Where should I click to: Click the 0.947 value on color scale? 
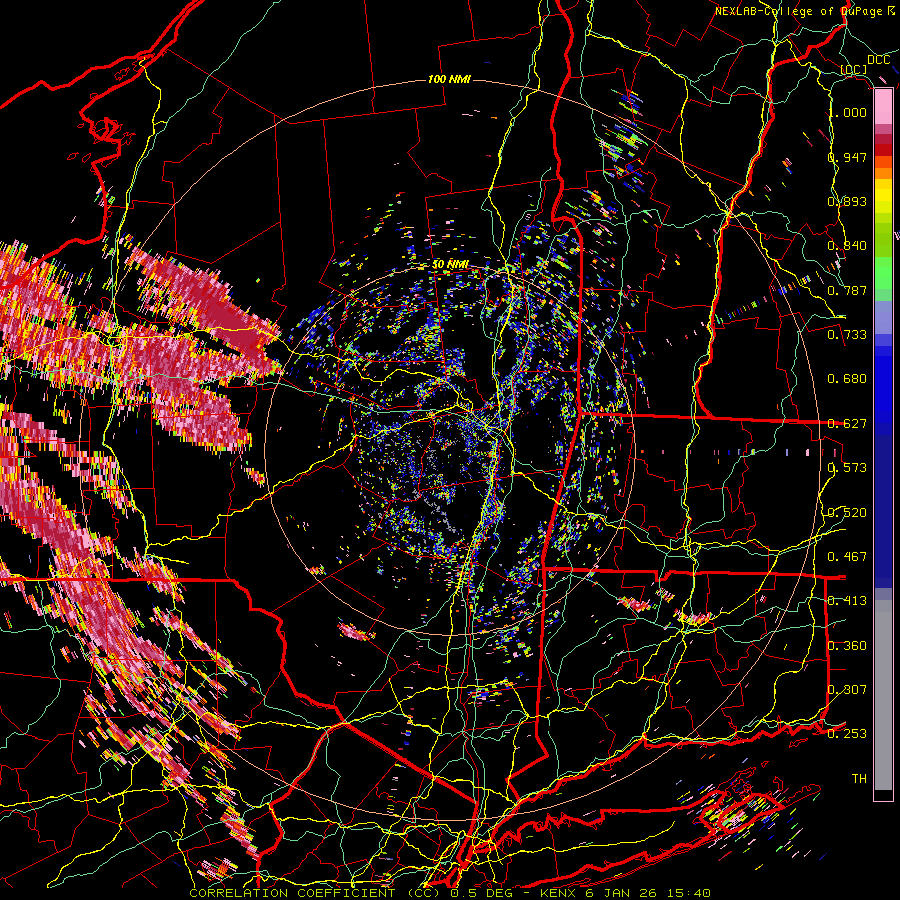pos(847,157)
